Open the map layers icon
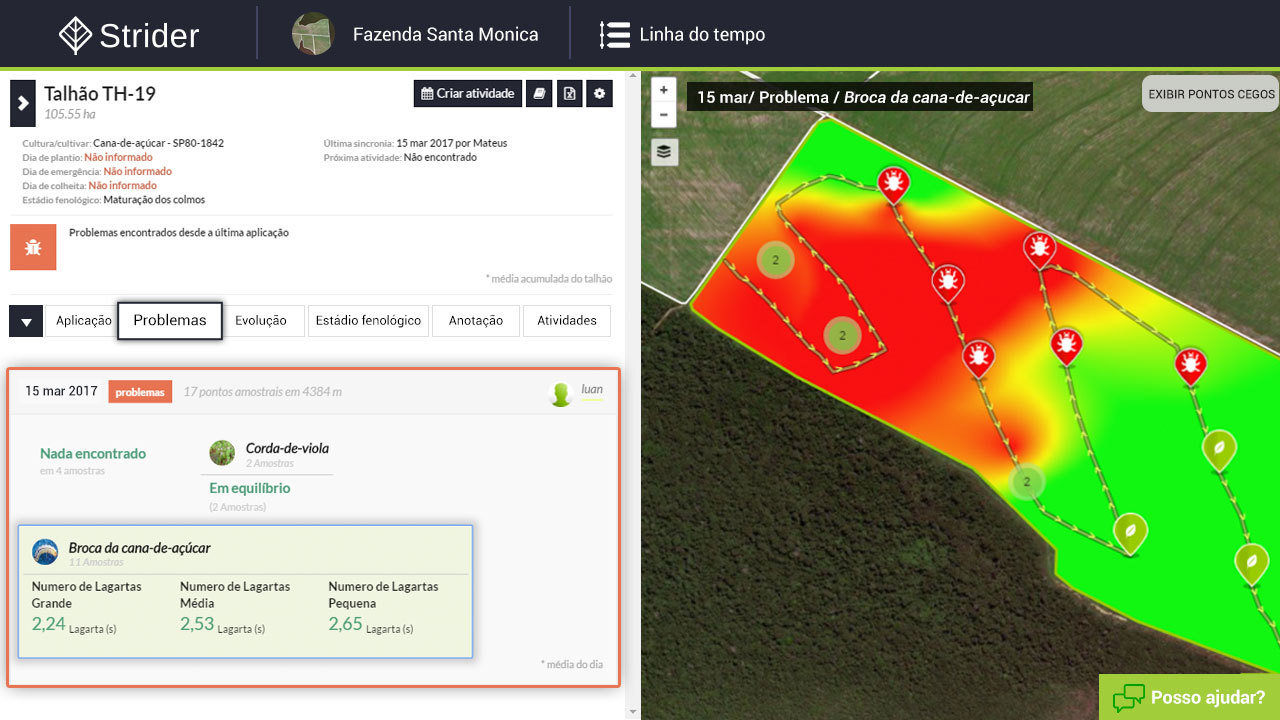This screenshot has width=1280, height=720. [664, 152]
